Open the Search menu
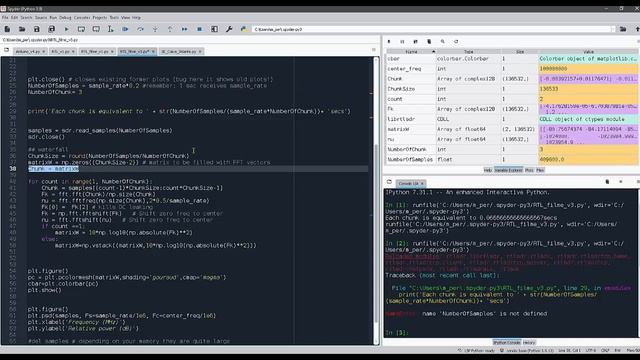This screenshot has width=640, height=360. pyautogui.click(x=26, y=18)
